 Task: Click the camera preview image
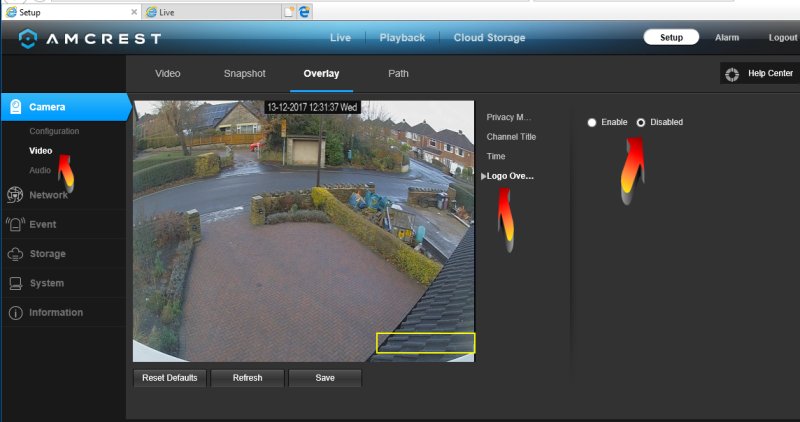click(x=304, y=231)
